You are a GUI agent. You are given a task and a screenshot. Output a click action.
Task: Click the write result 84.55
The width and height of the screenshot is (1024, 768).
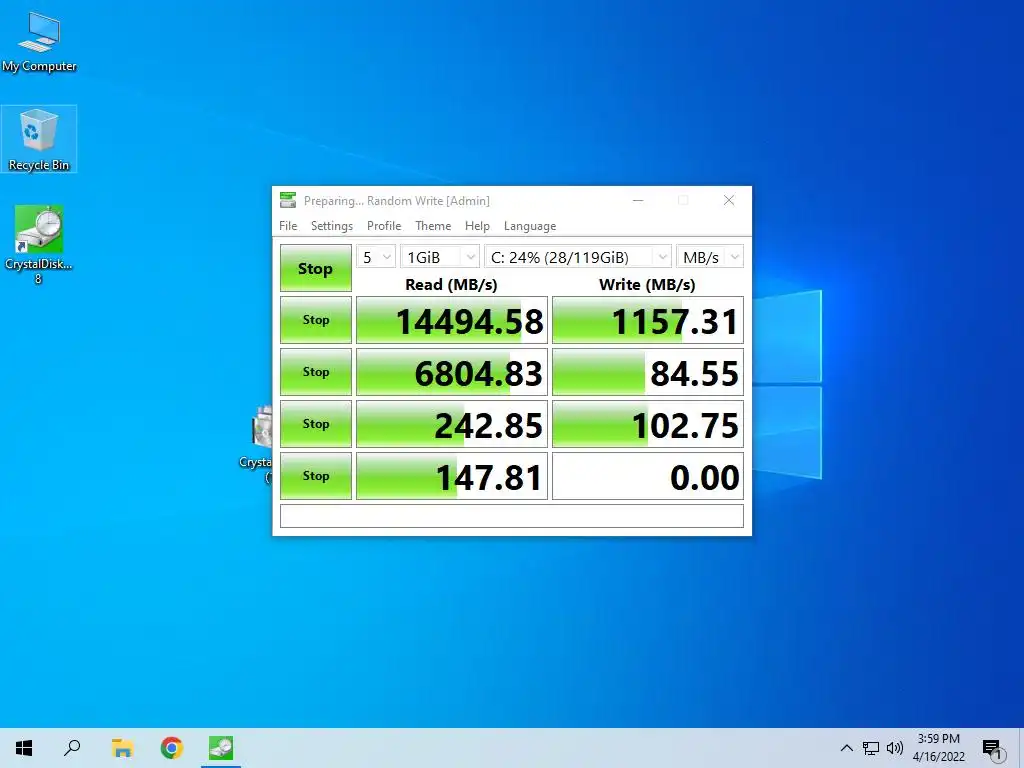648,372
